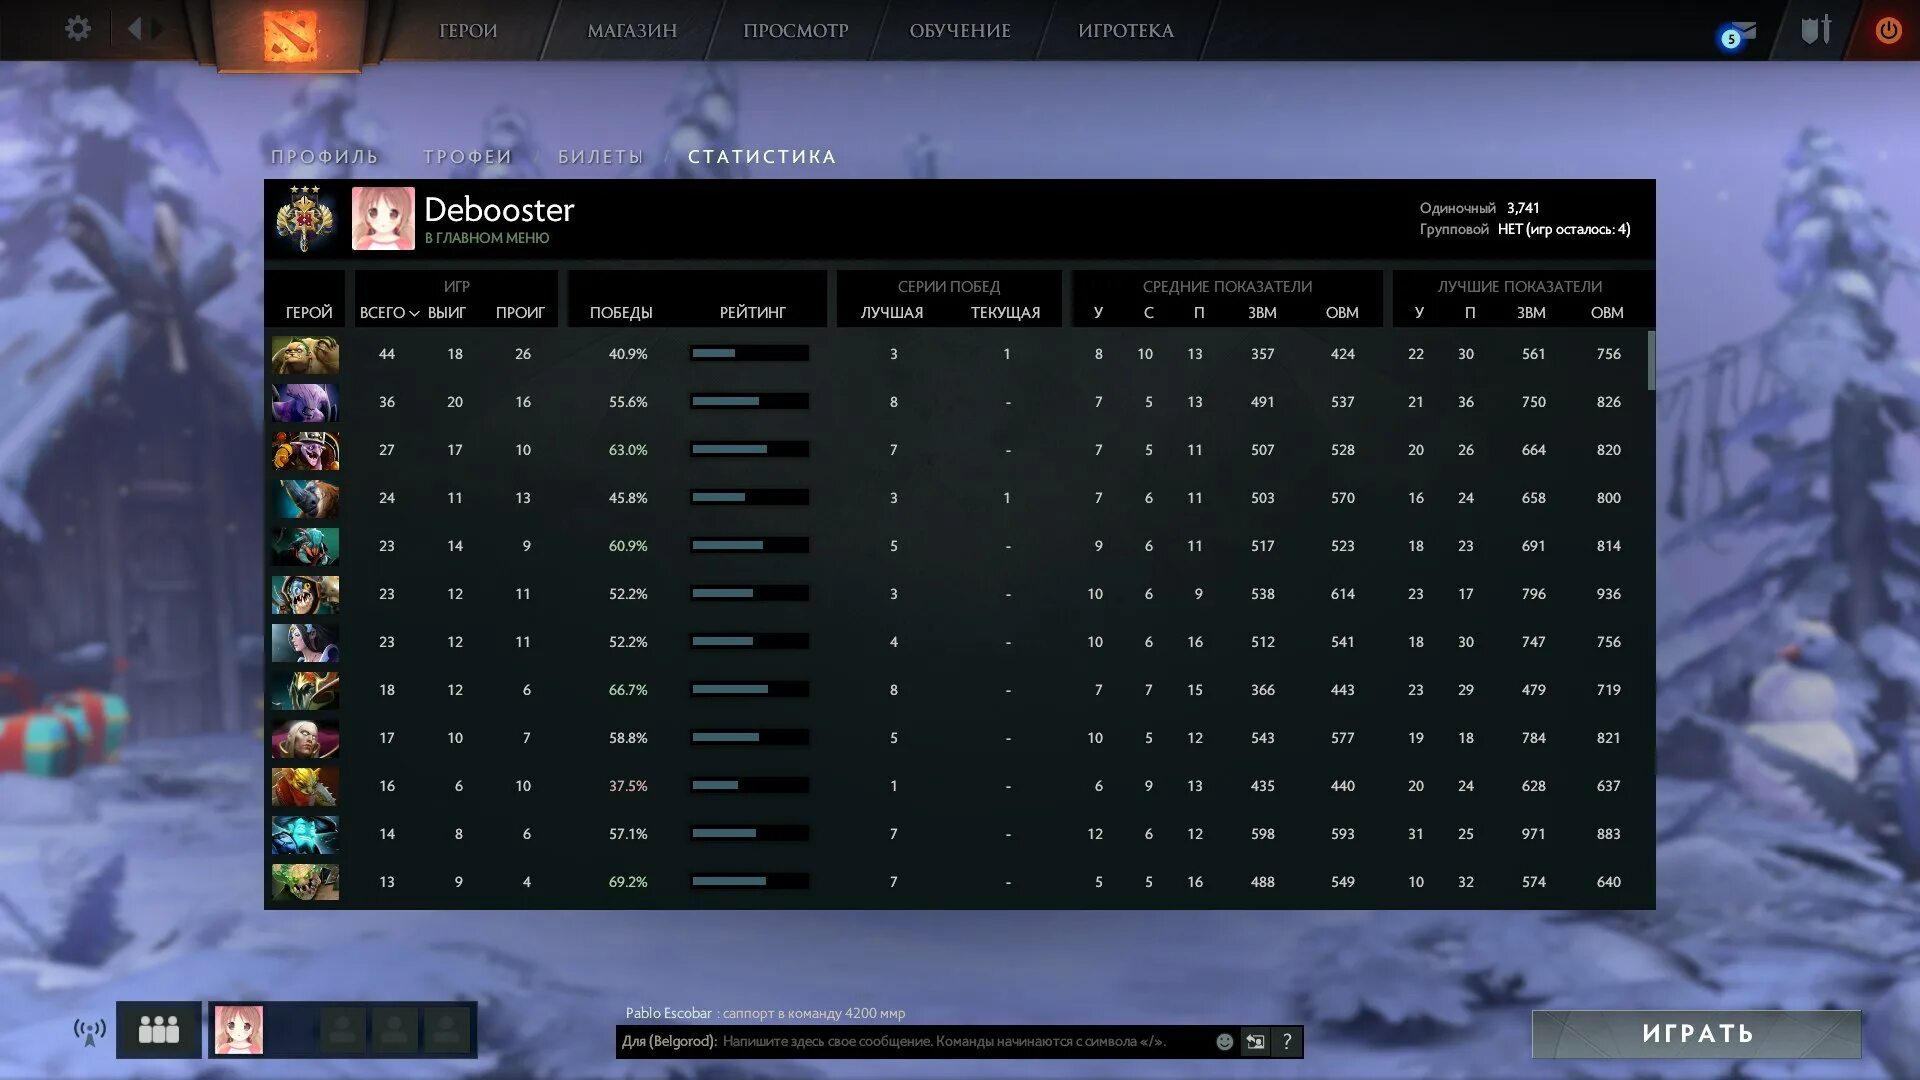Viewport: 1920px width, 1080px height.
Task: Click best XPM value 936
Action: (x=1608, y=594)
